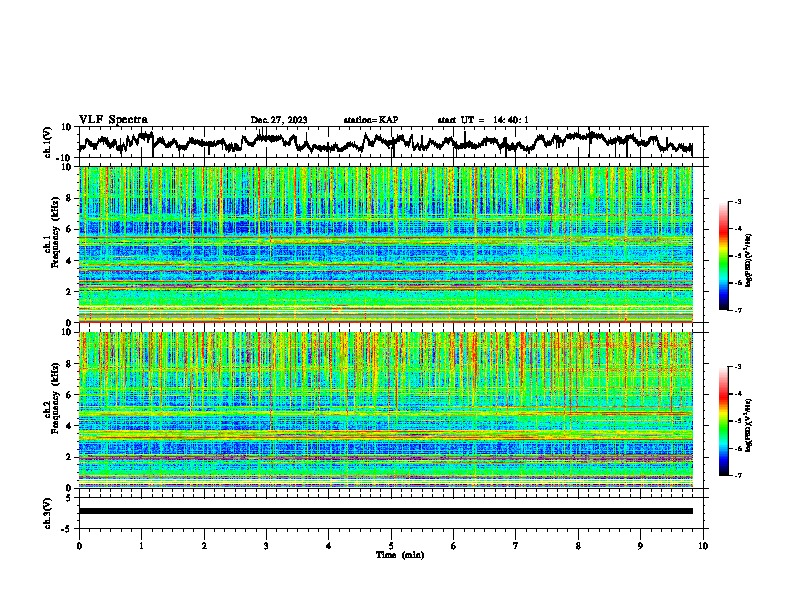The width and height of the screenshot is (792, 612).
Task: Click time axis tick label "1"
Action: click(141, 546)
